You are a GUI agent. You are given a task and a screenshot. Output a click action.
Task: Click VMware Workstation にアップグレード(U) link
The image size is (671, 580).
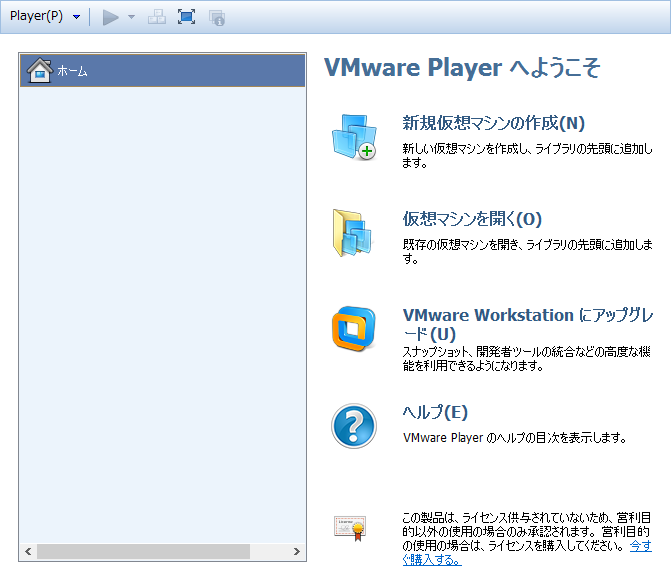tap(528, 324)
